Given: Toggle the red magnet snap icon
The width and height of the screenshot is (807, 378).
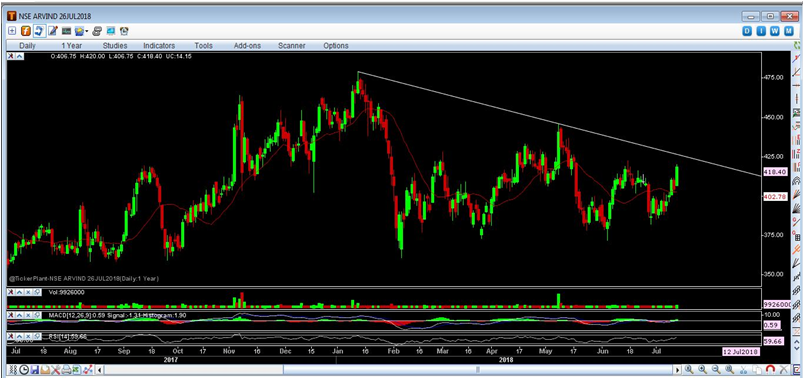Looking at the screenshot, I should click(770, 370).
